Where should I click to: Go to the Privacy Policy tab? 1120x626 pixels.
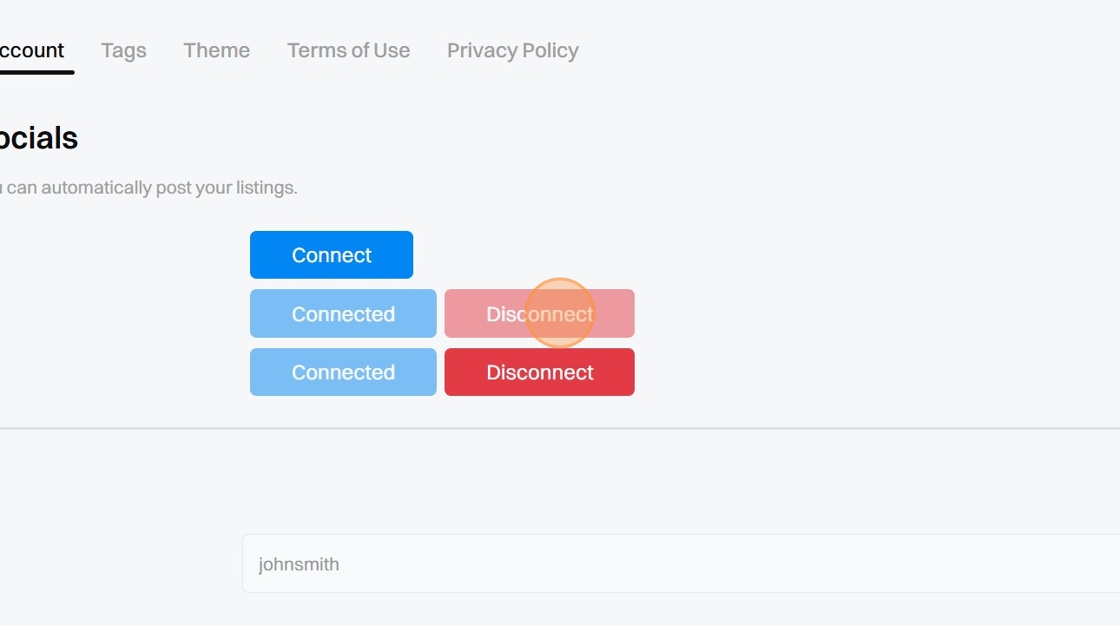pos(512,51)
